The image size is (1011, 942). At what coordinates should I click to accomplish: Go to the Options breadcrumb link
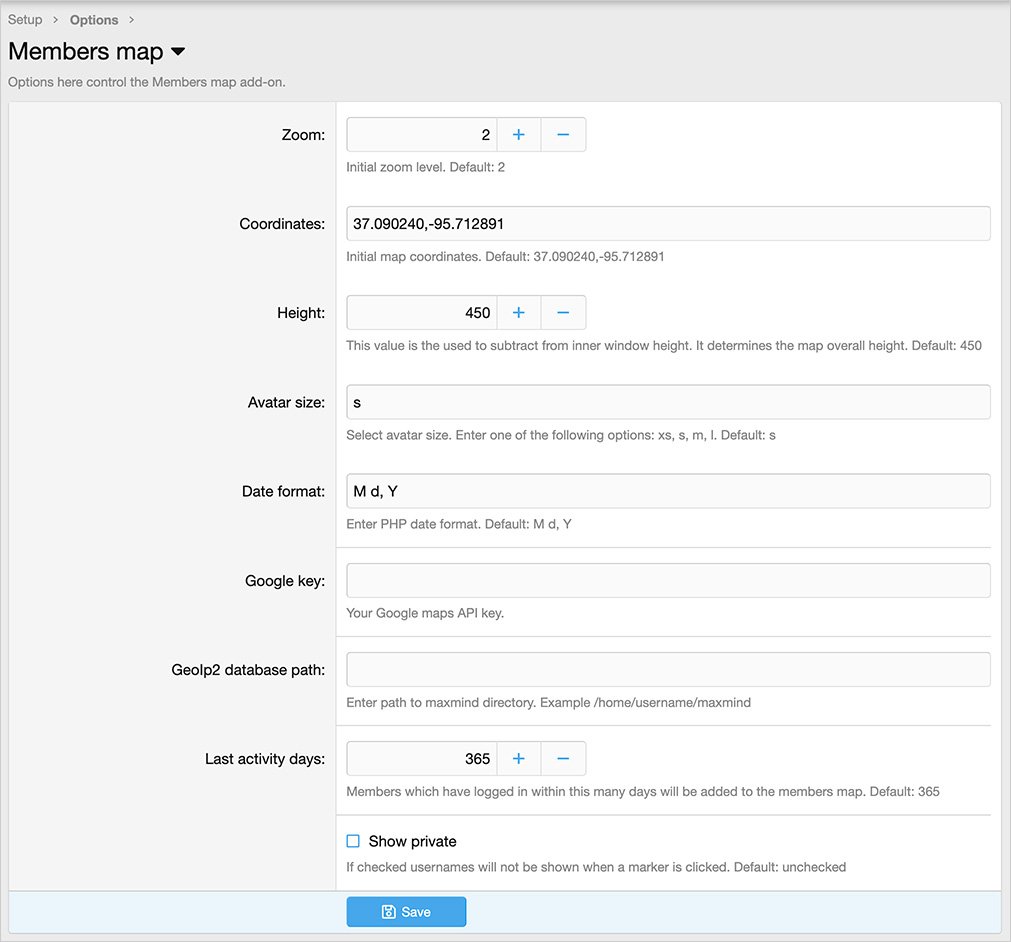pyautogui.click(x=94, y=20)
